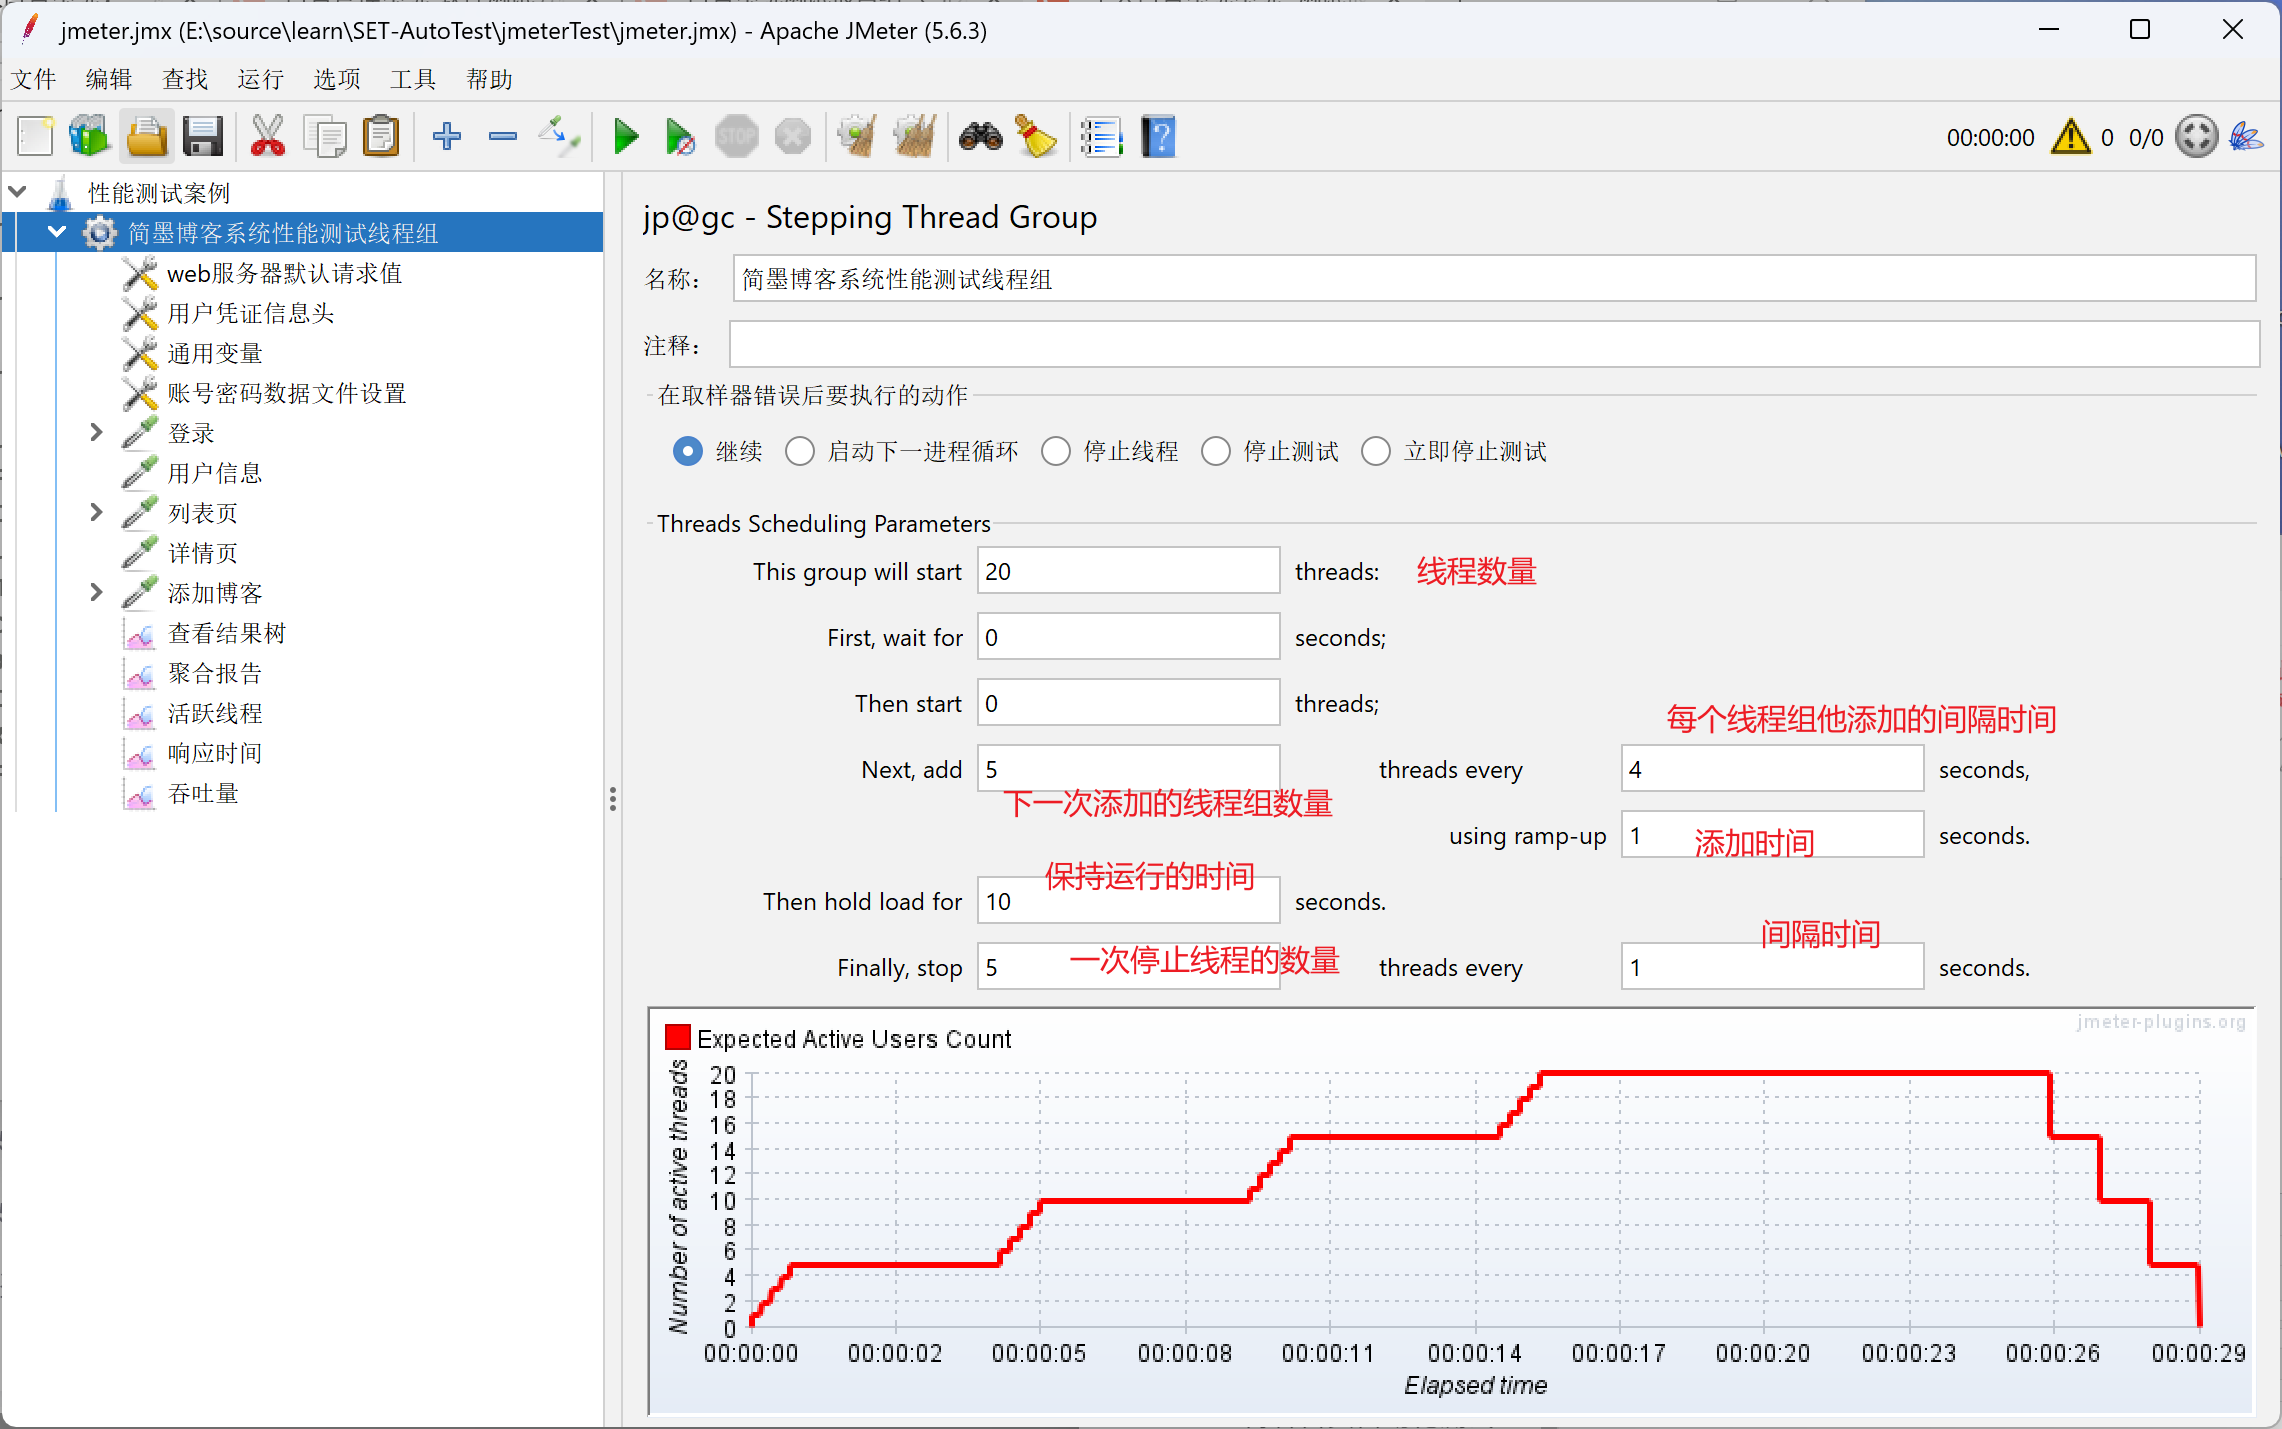This screenshot has width=2282, height=1429.
Task: Expand the 添加博客 tree node
Action: click(96, 592)
